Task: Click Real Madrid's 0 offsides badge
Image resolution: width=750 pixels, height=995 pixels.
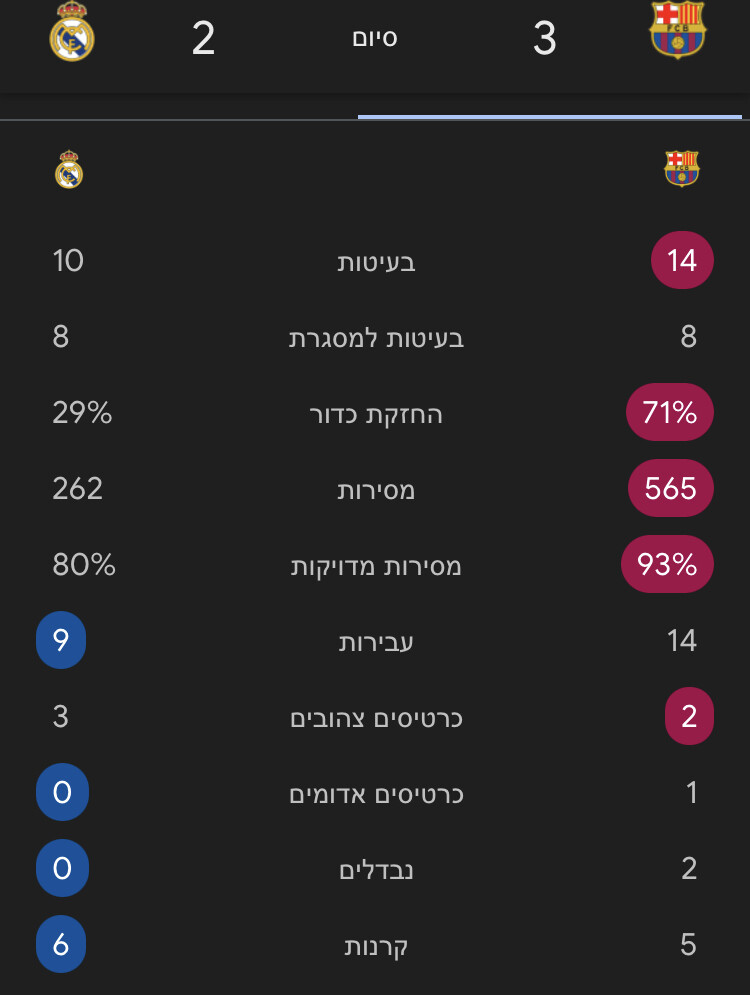Action: (x=62, y=868)
